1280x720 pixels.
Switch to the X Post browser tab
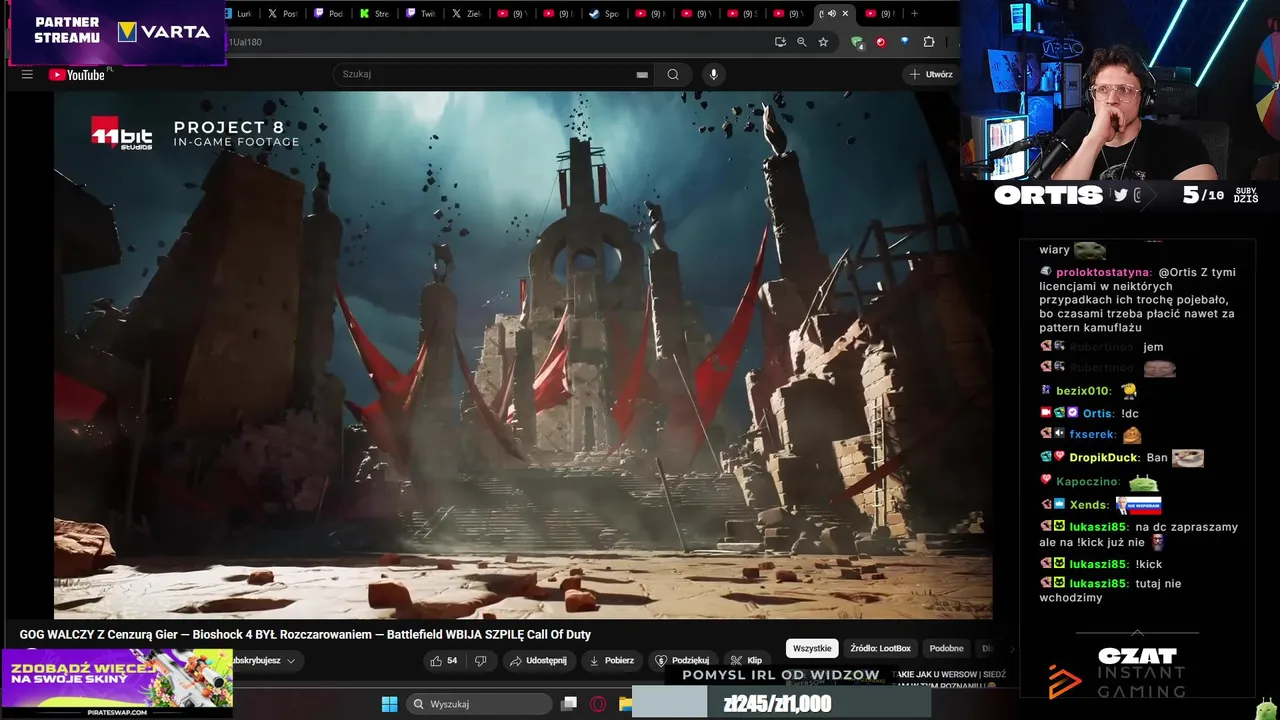click(283, 14)
